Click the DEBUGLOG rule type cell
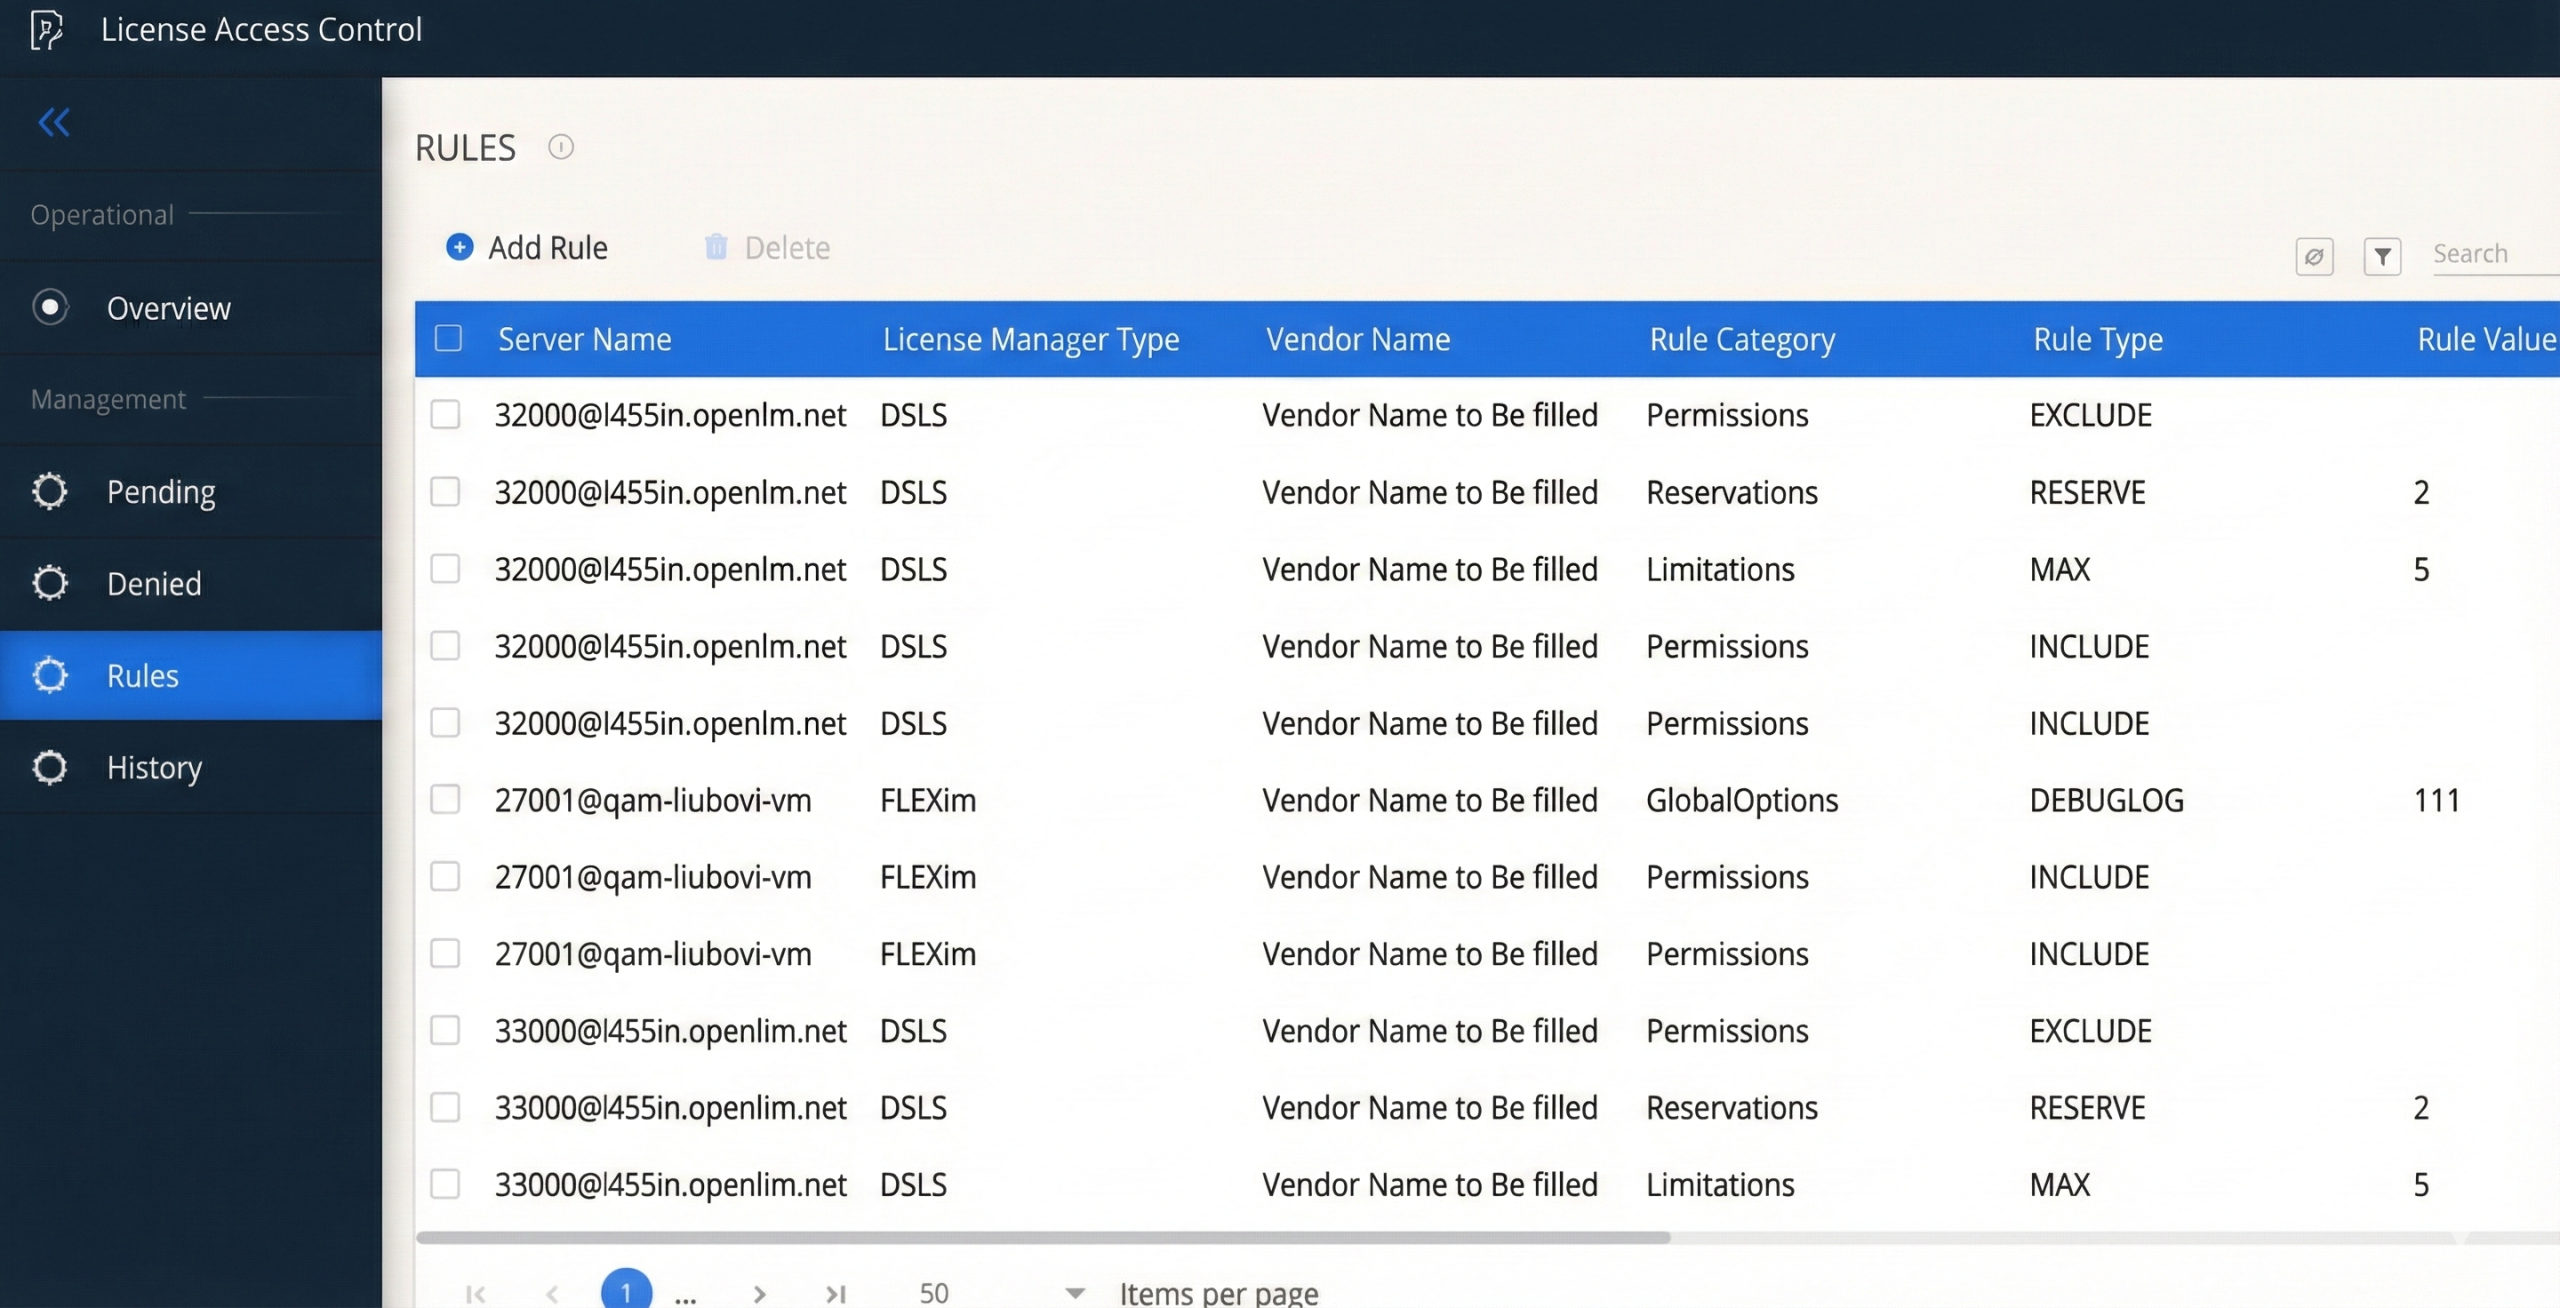The image size is (2560, 1308). click(2106, 800)
